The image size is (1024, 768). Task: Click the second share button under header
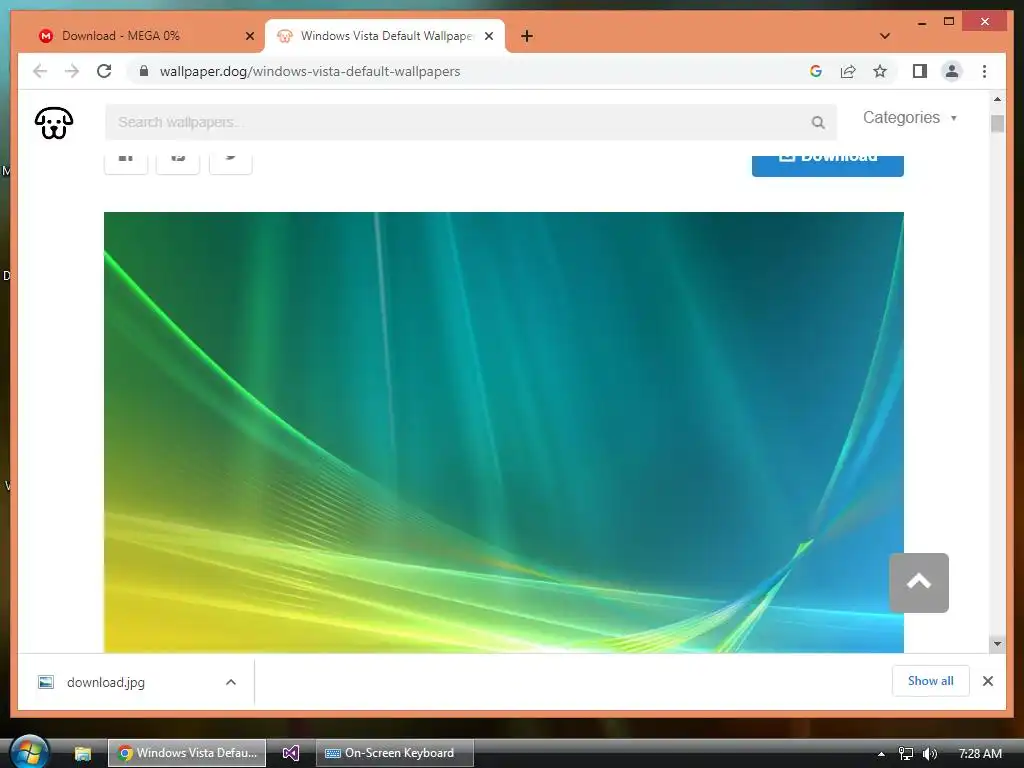click(x=178, y=164)
